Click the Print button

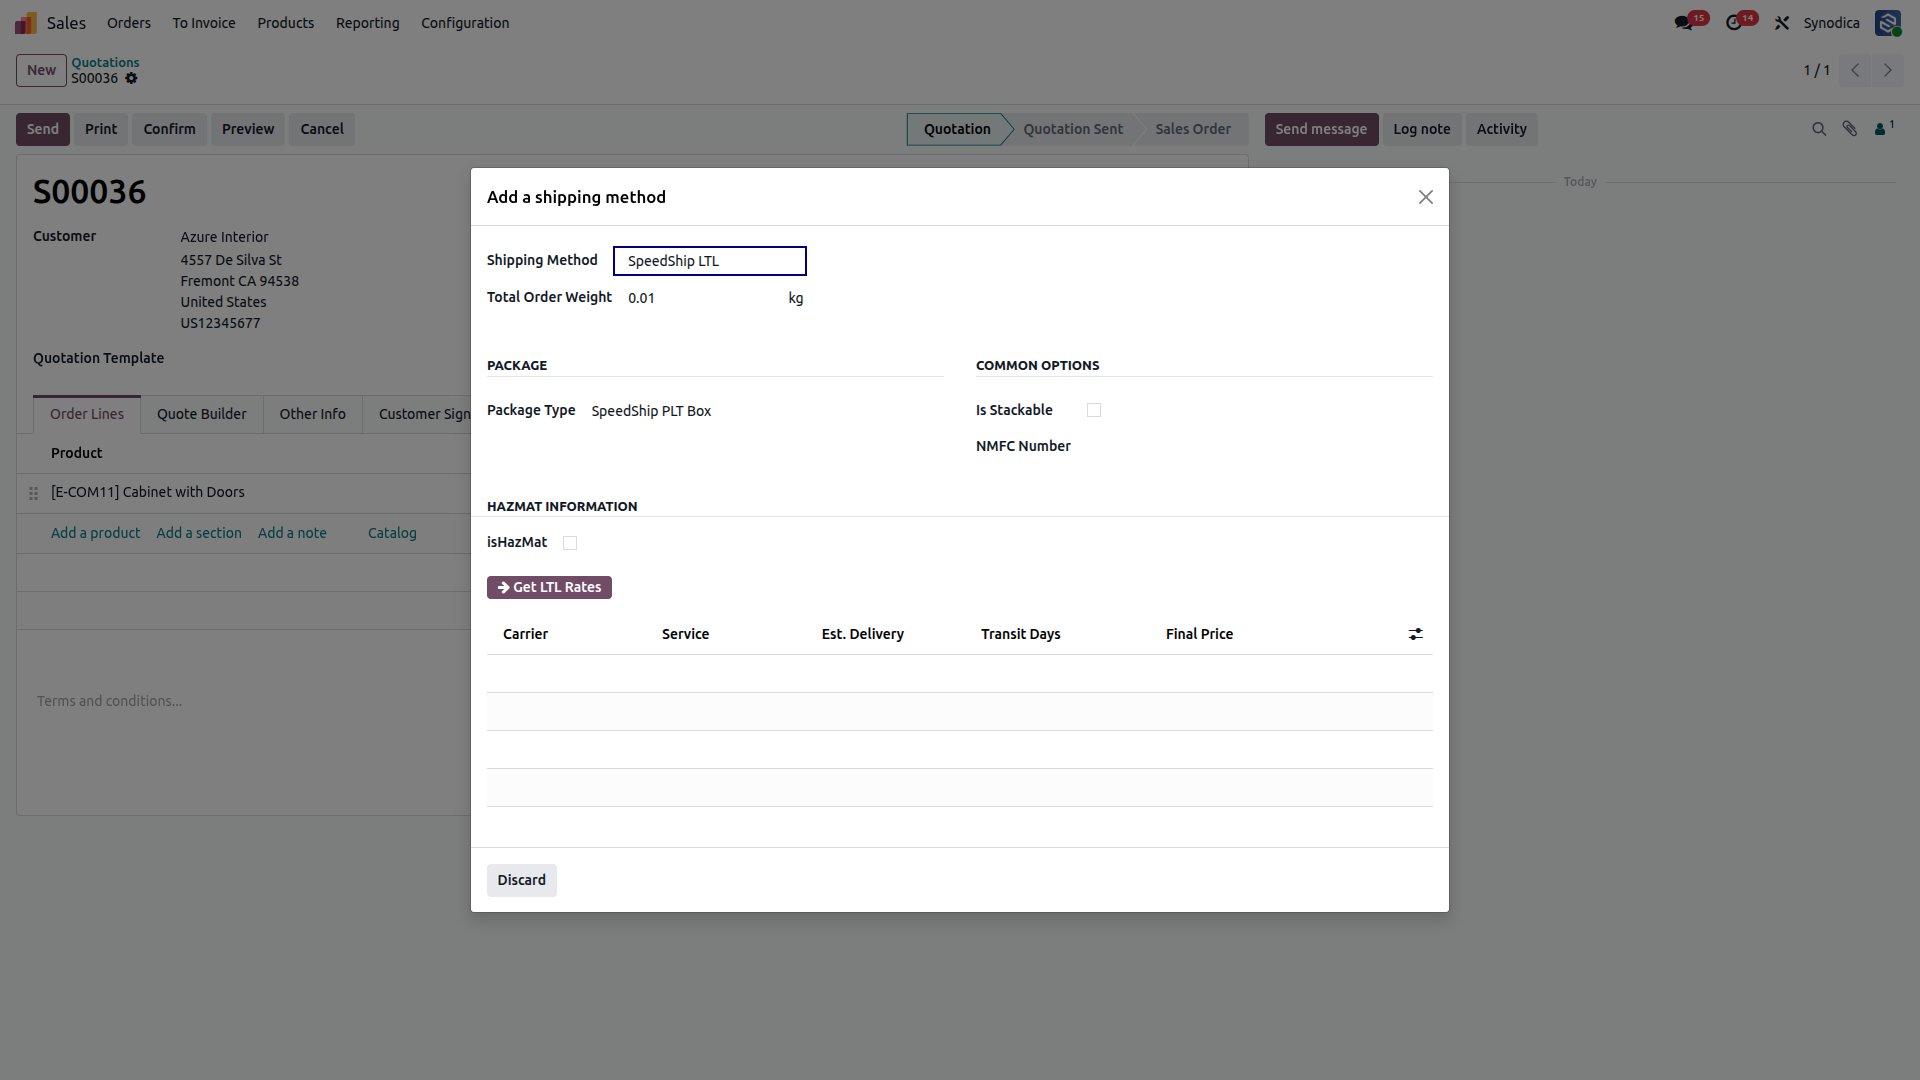101,129
